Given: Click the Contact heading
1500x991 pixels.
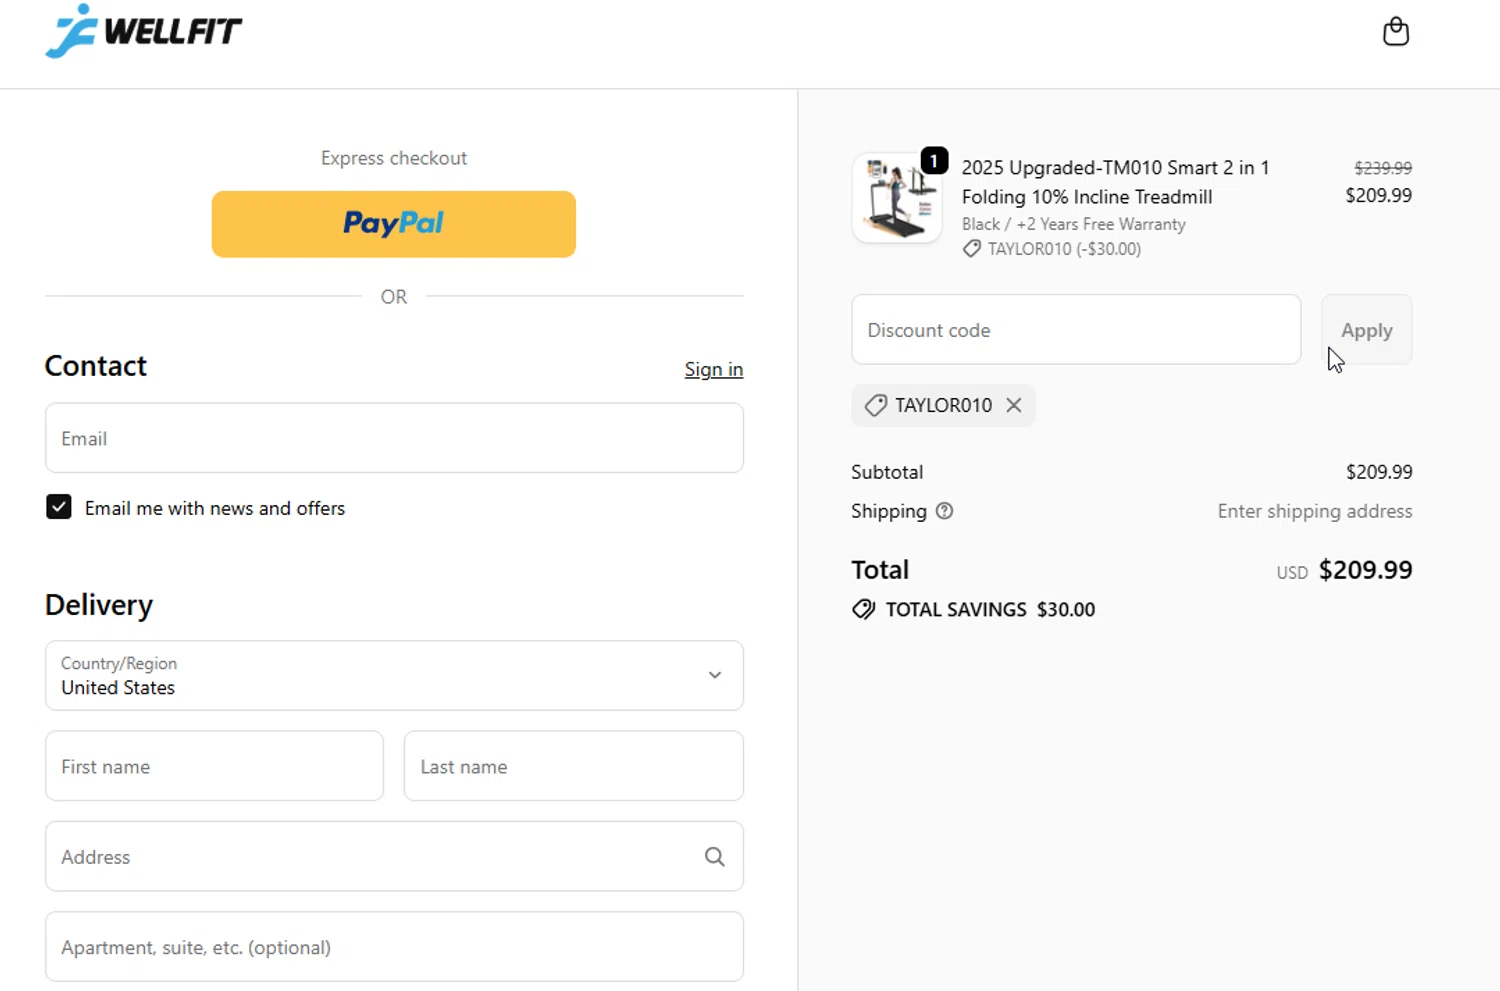Looking at the screenshot, I should [96, 366].
